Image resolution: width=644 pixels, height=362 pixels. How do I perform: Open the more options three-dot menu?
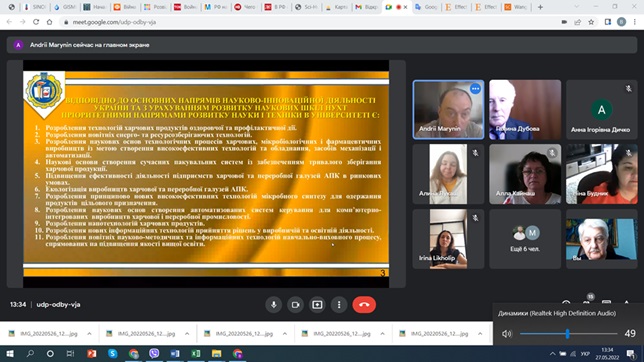(x=339, y=305)
